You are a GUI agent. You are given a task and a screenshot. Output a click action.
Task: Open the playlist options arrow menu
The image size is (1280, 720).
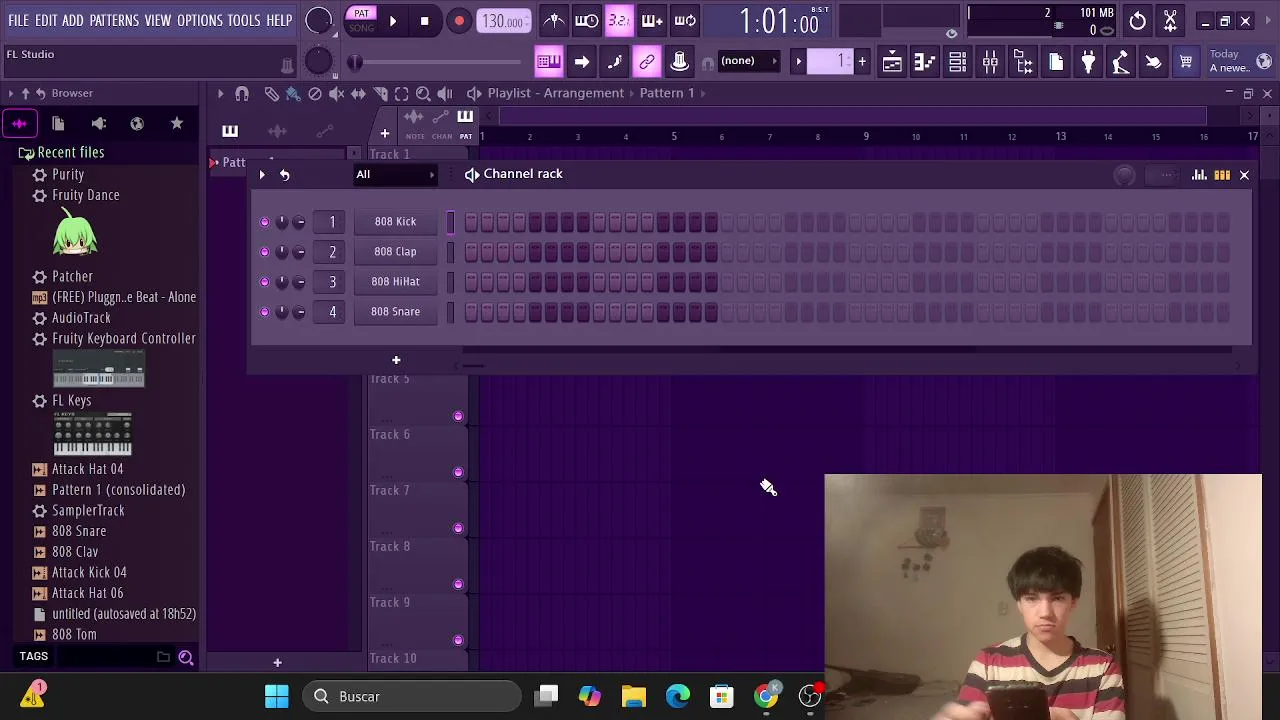[221, 93]
